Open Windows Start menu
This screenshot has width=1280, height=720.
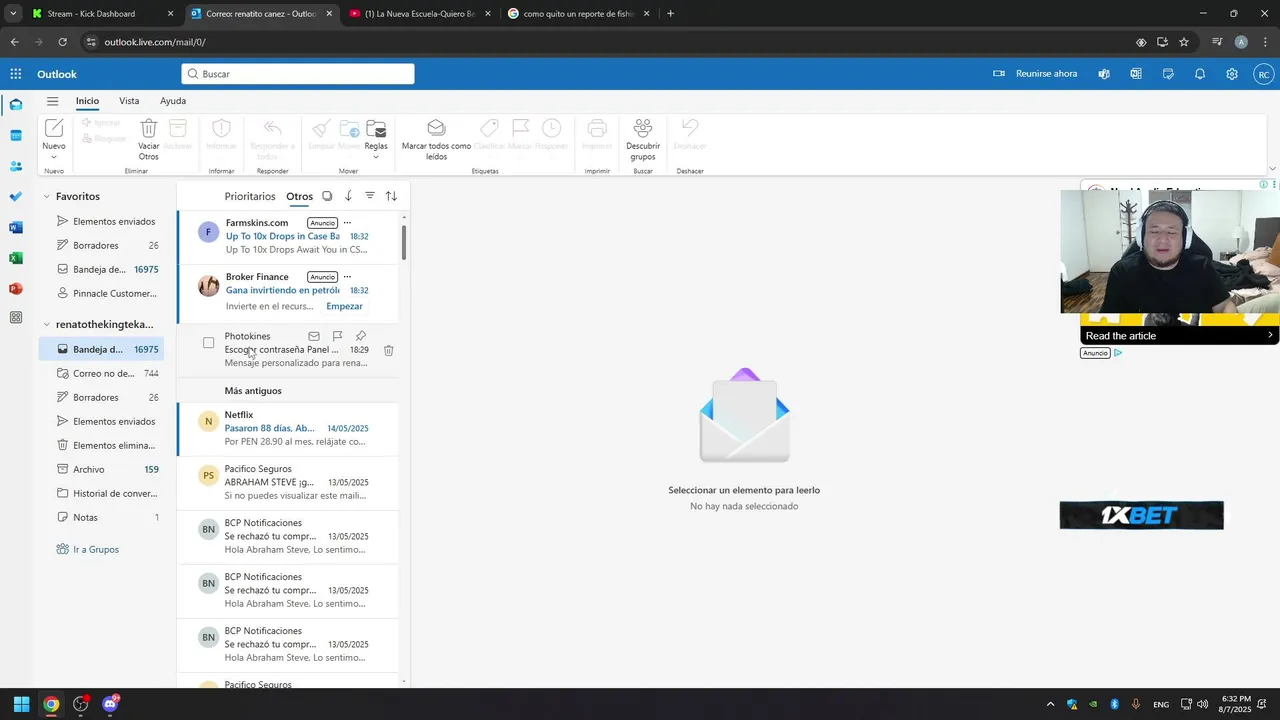[x=21, y=704]
